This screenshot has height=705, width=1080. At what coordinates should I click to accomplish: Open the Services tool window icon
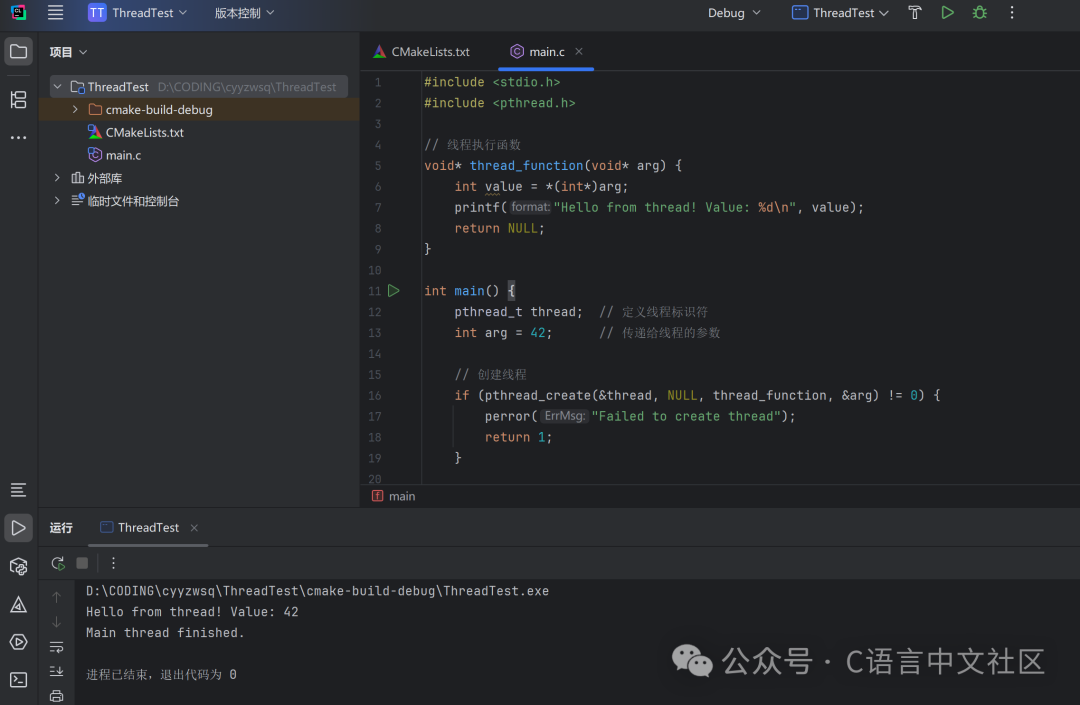pyautogui.click(x=19, y=642)
